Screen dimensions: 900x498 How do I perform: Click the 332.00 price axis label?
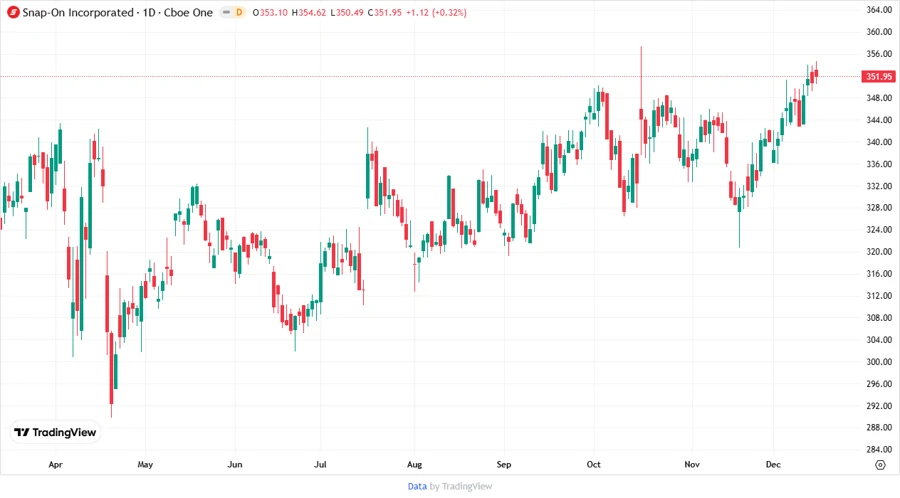coord(879,186)
